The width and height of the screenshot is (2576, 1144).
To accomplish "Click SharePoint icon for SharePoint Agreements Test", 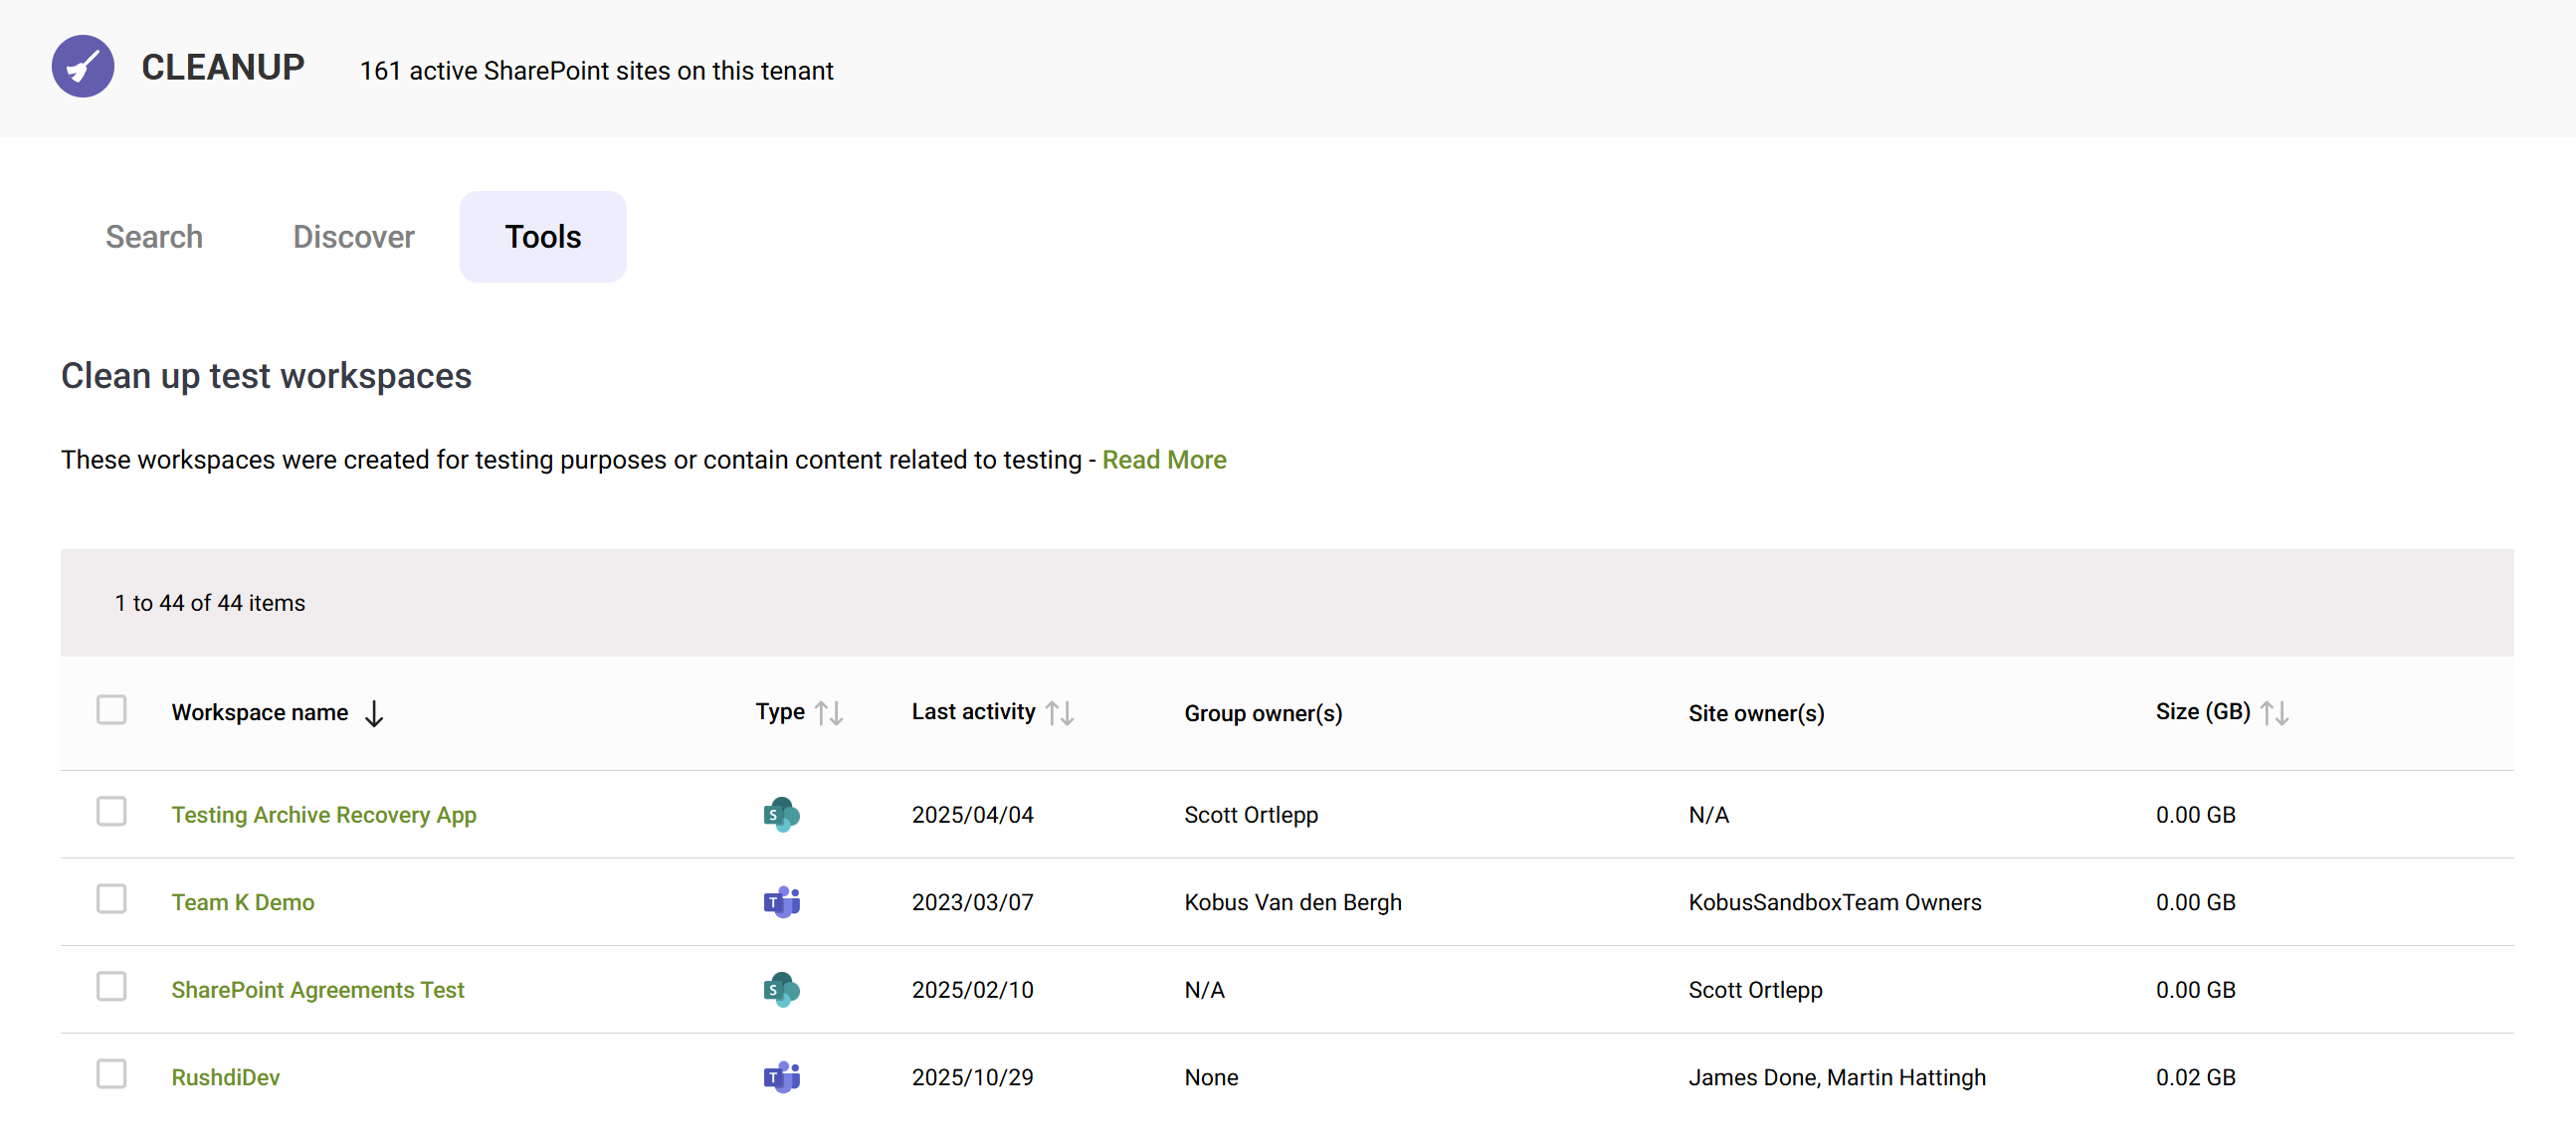I will coord(781,989).
